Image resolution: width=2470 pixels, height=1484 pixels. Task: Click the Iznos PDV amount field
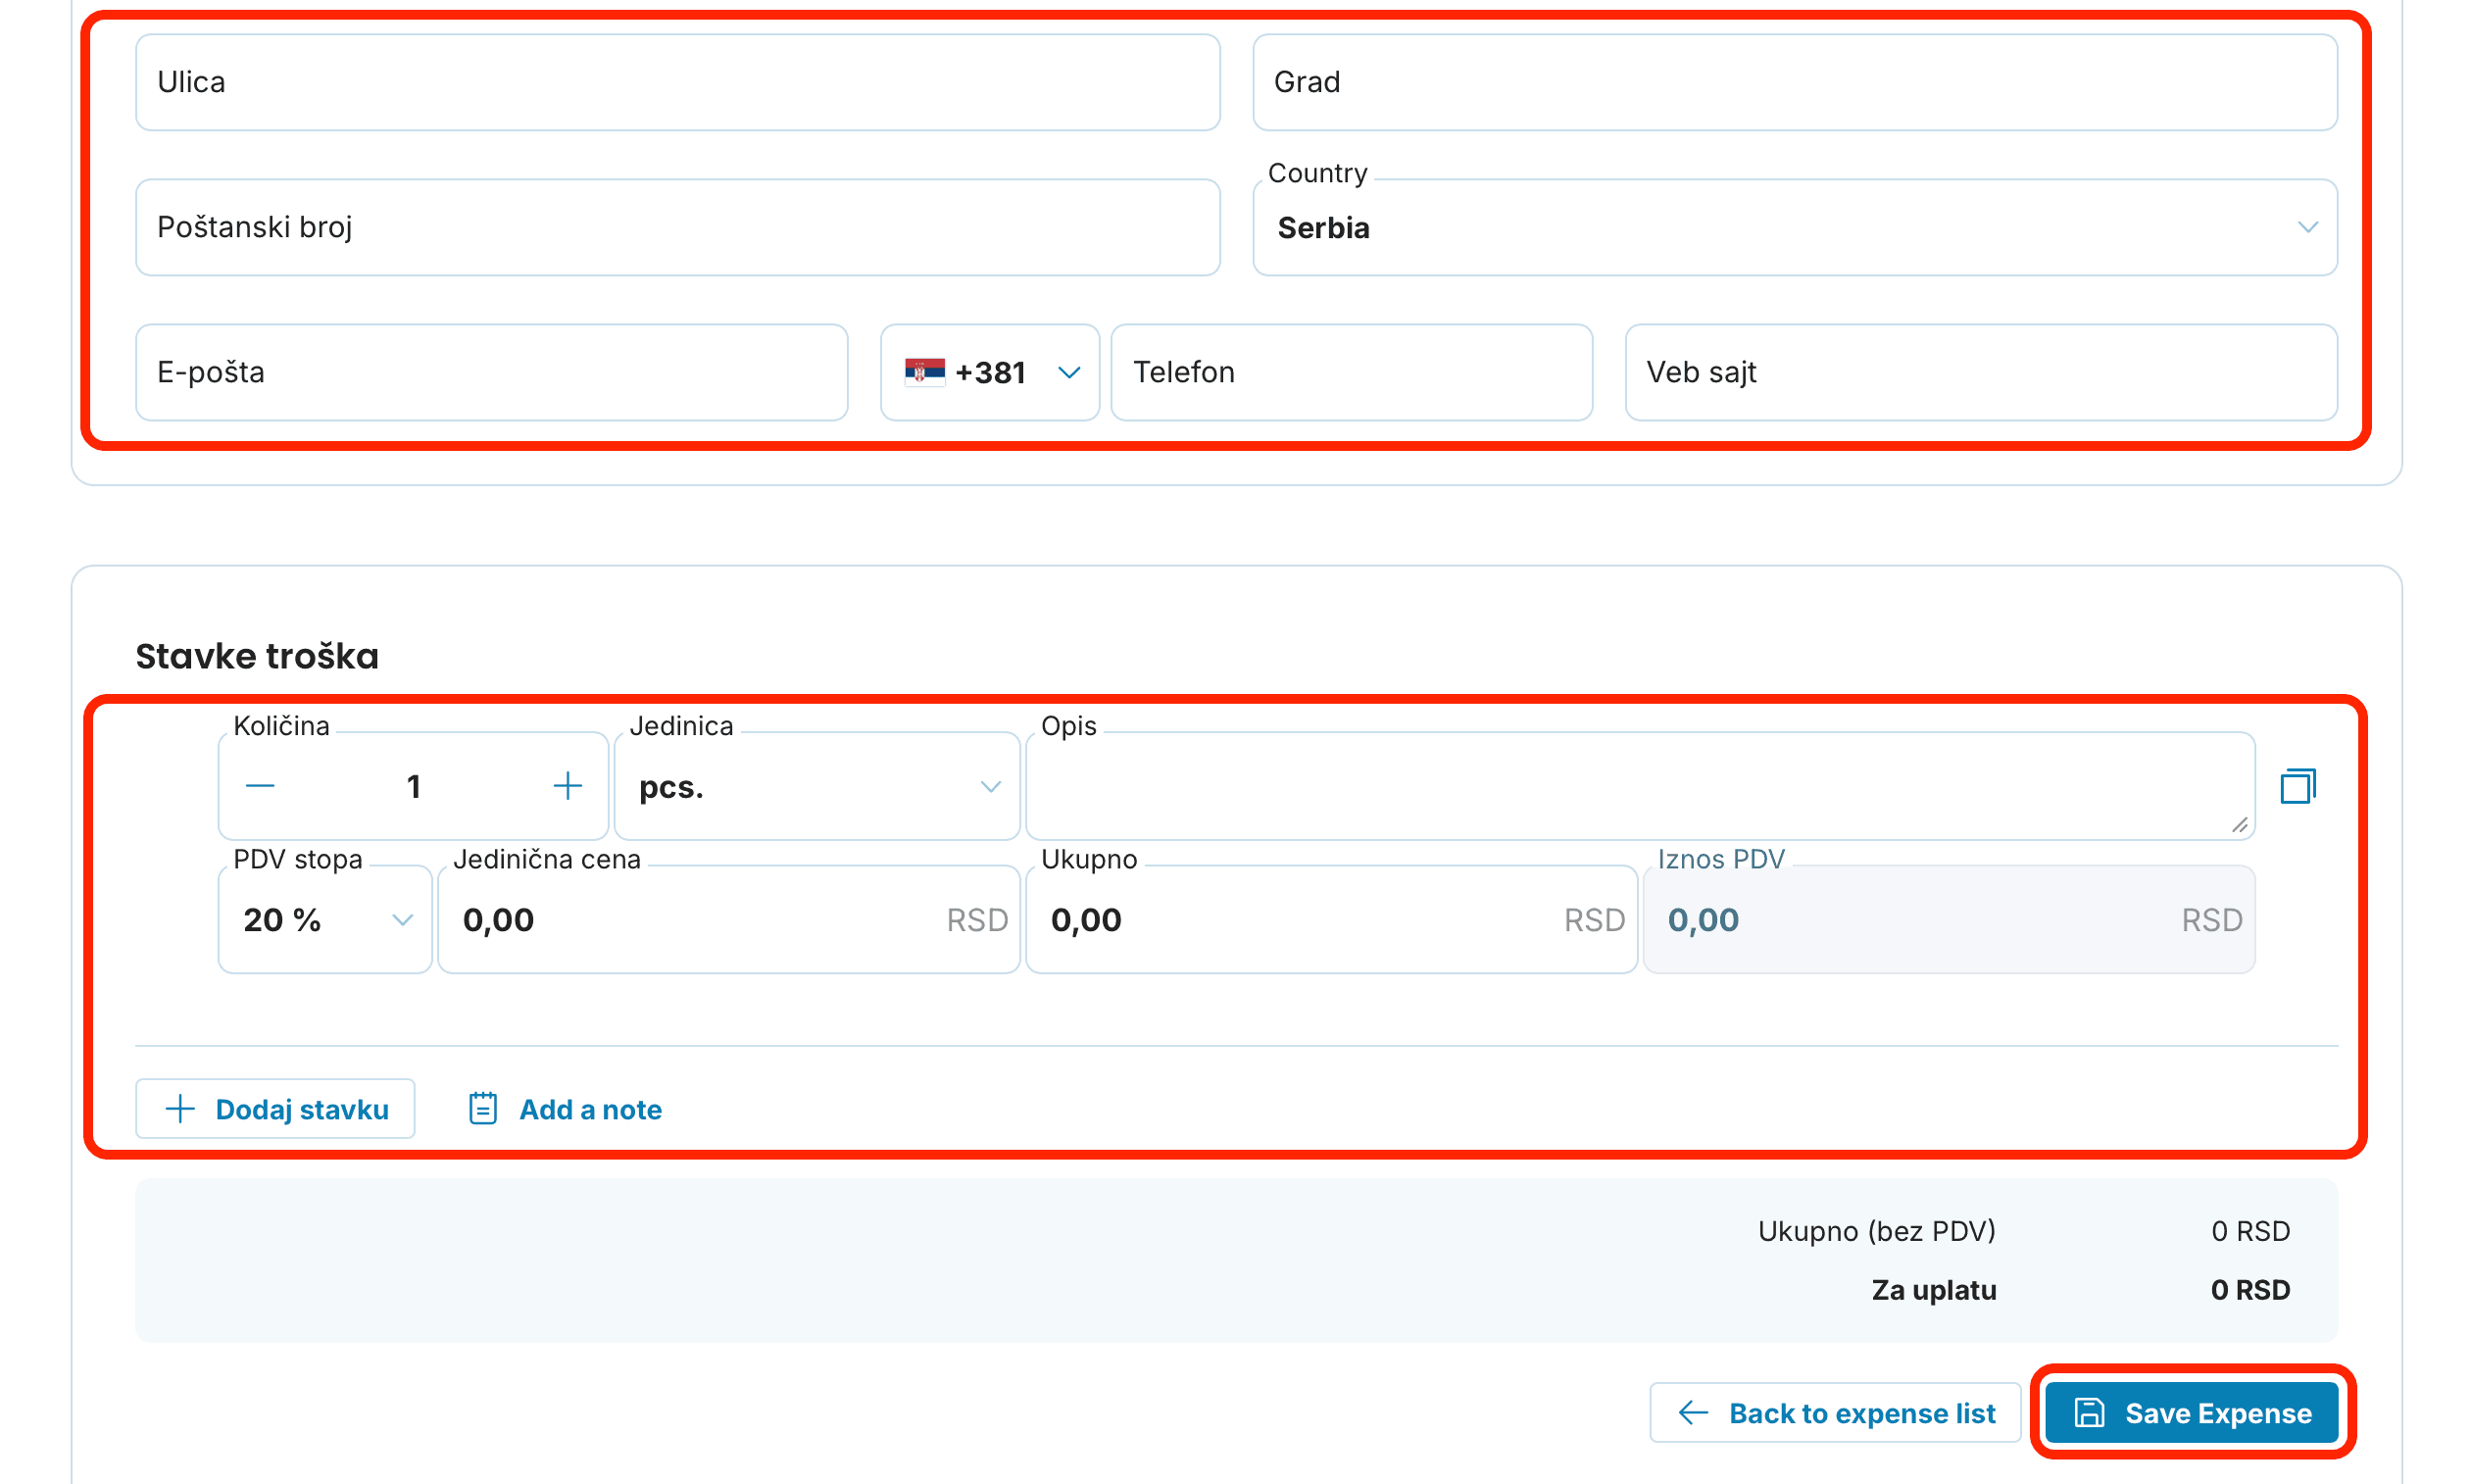coord(1948,920)
